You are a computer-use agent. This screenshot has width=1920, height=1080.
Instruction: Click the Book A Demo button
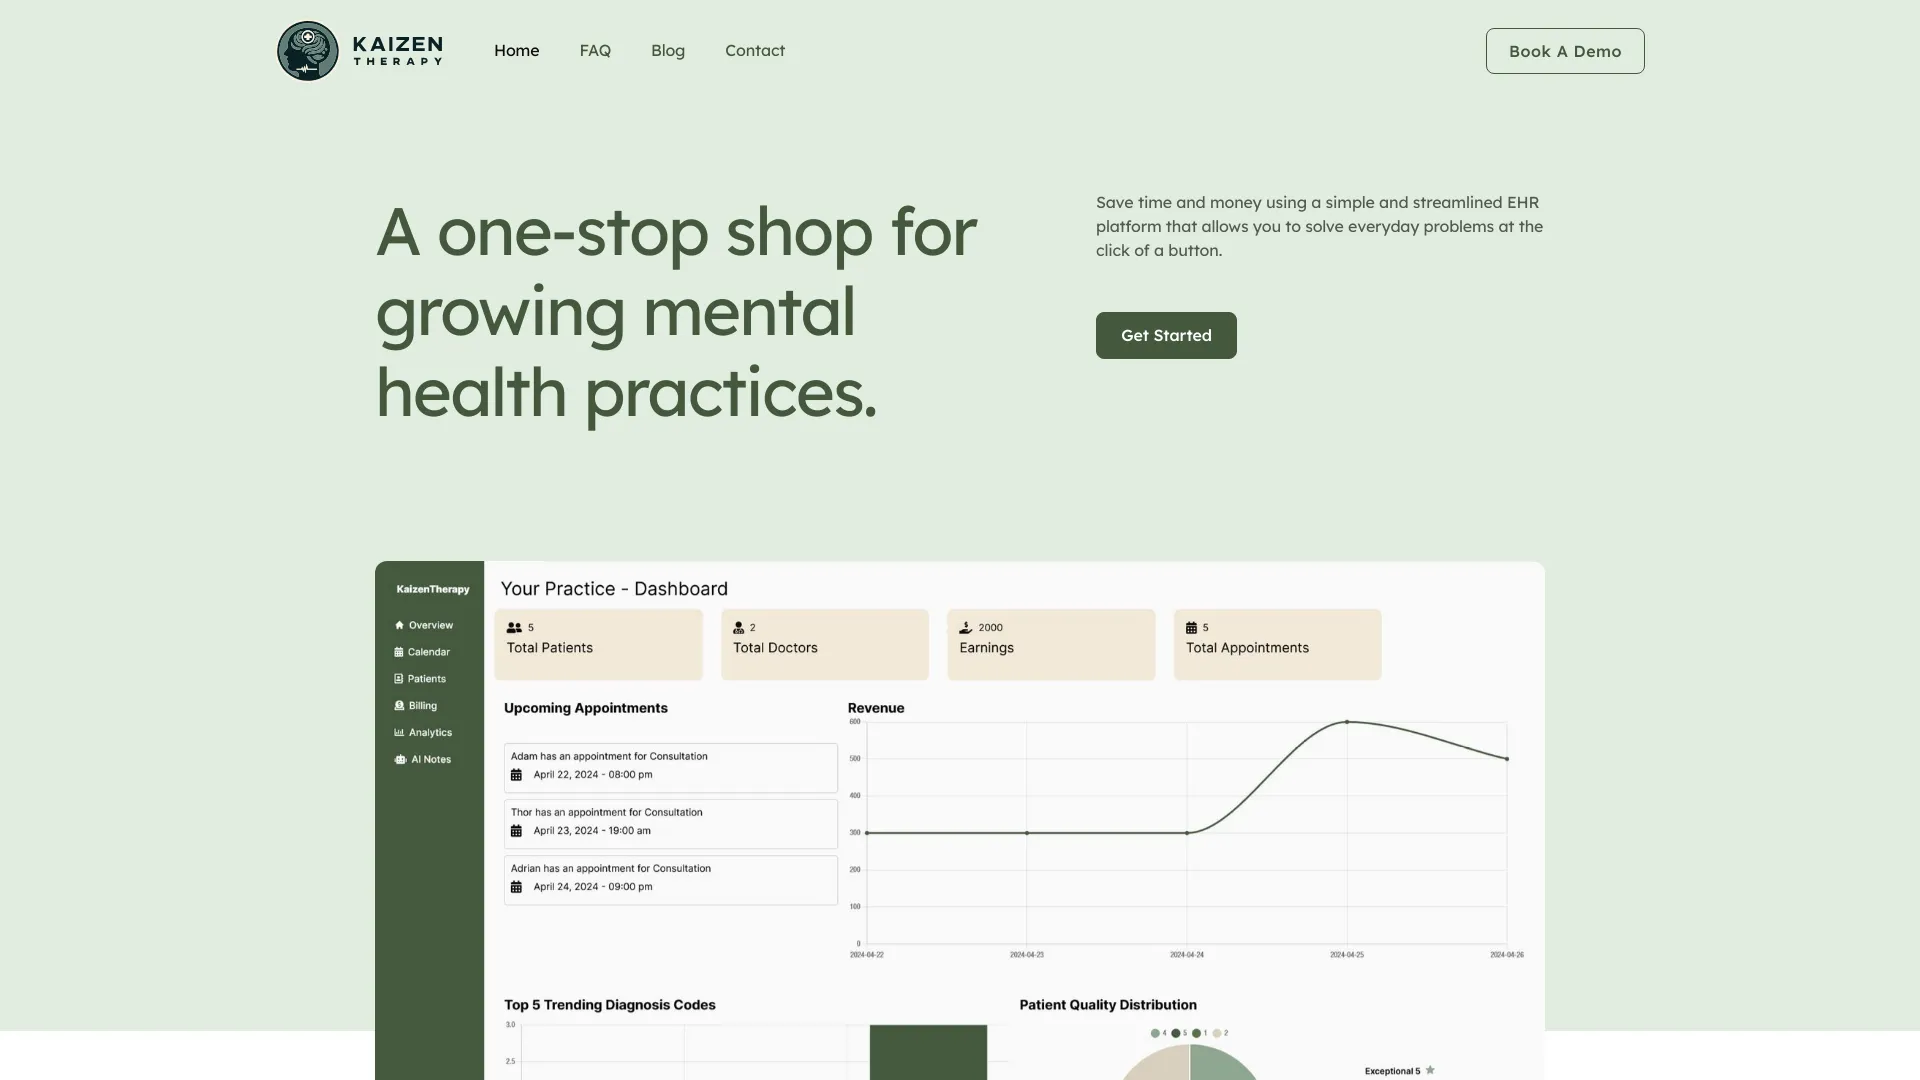(1565, 50)
